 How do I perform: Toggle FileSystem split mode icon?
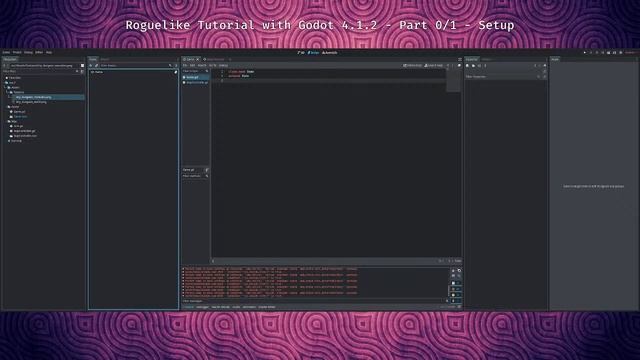(x=82, y=65)
